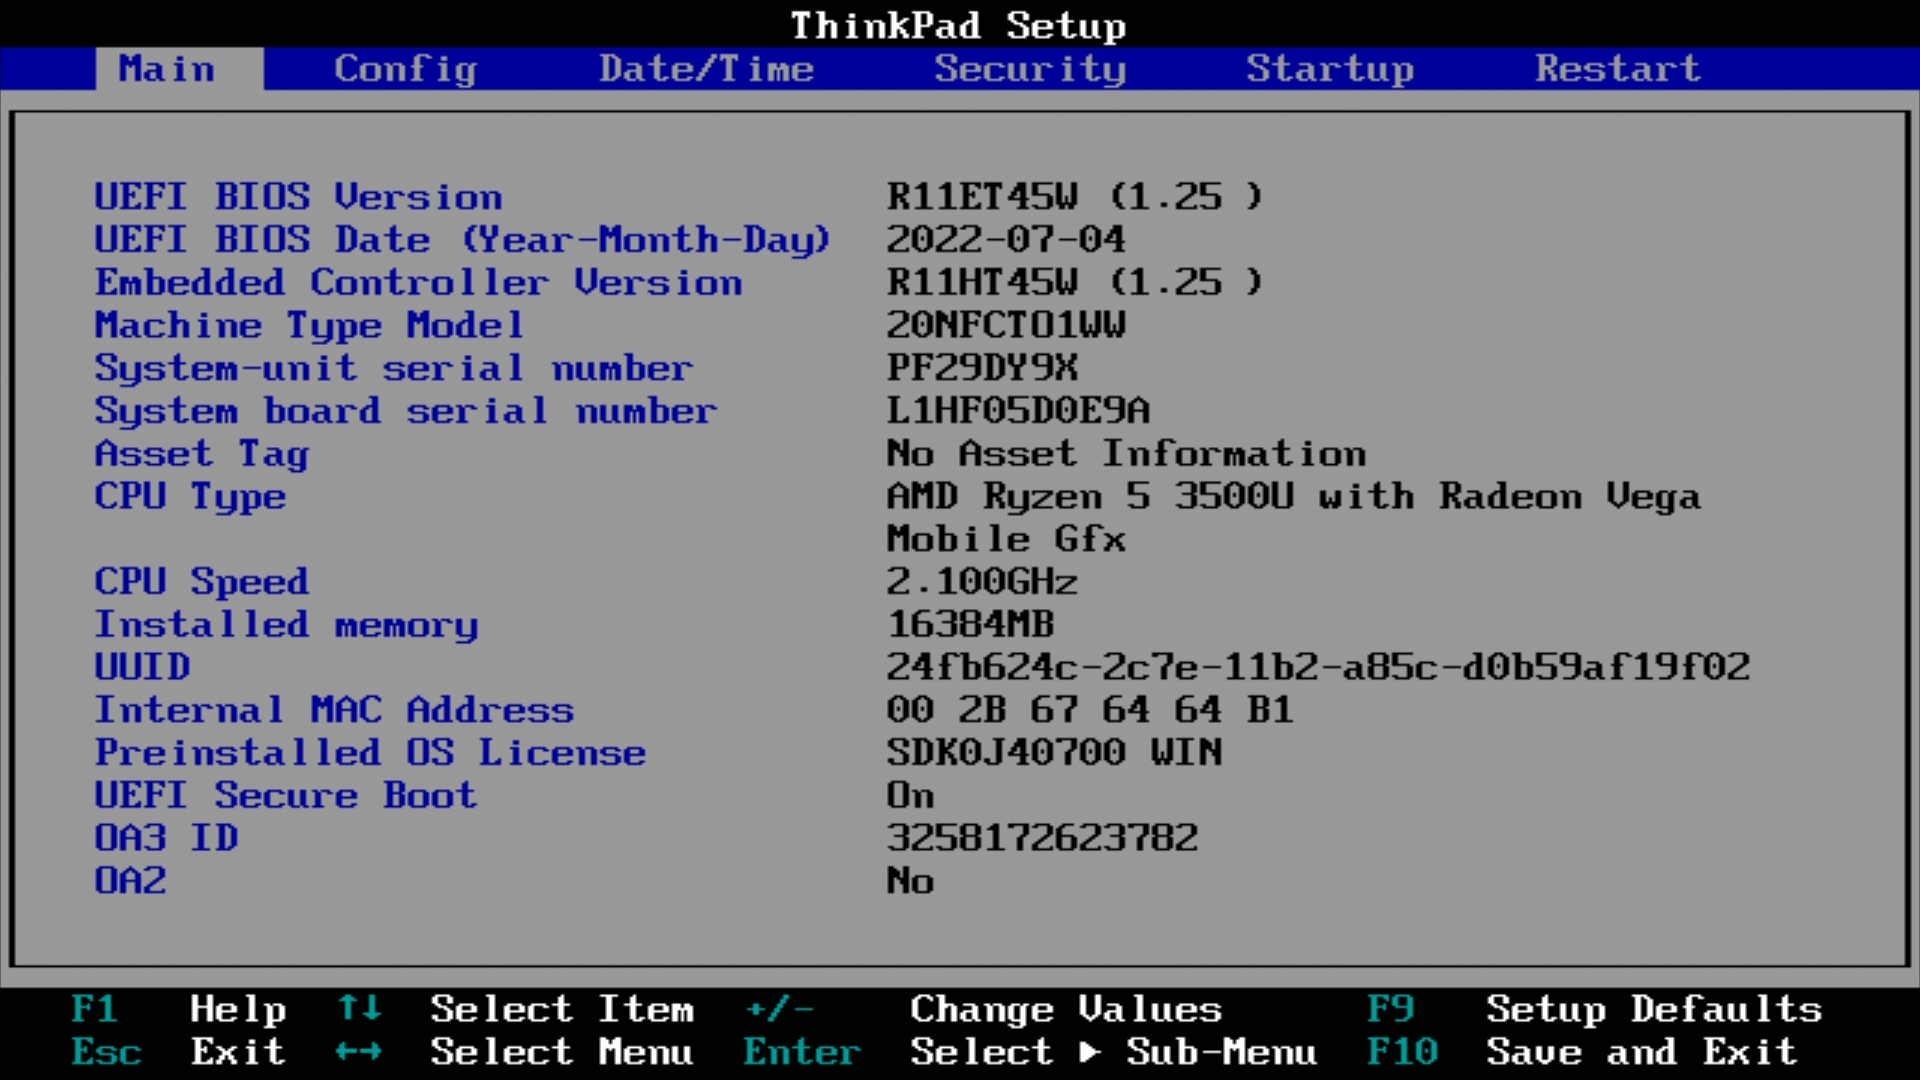The height and width of the screenshot is (1080, 1920).
Task: Click the controller value R11HT45W (1.25)
Action: (1074, 282)
